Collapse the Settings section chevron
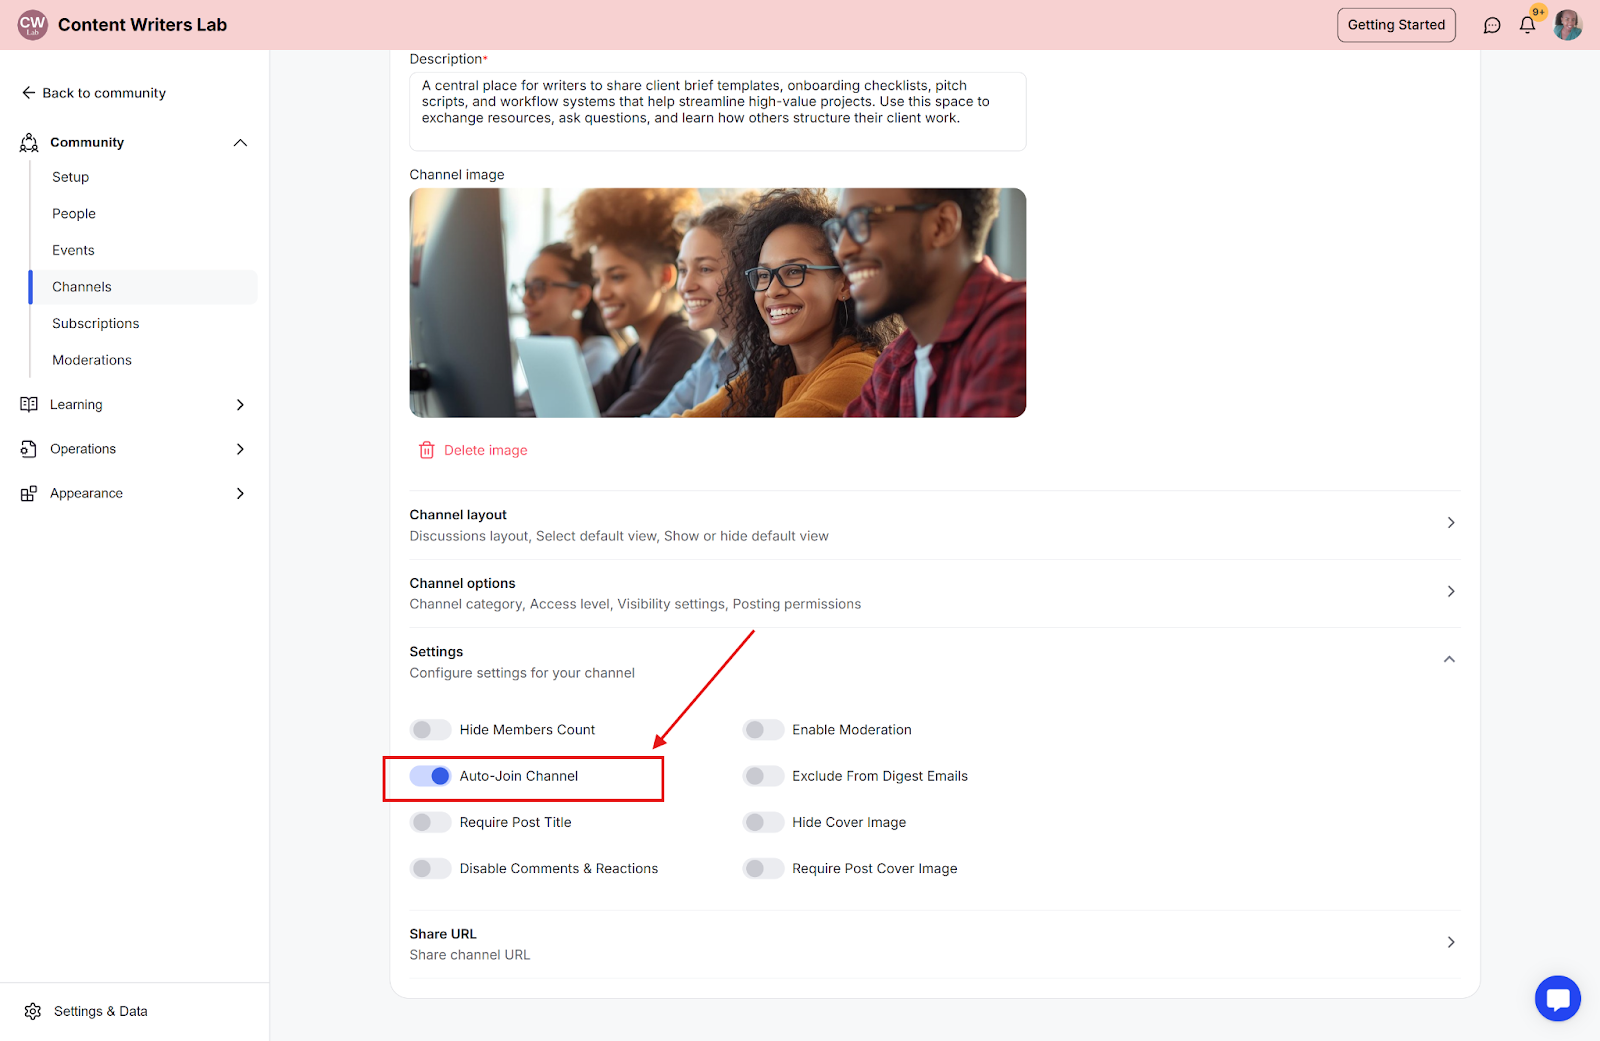1600x1041 pixels. click(1449, 659)
